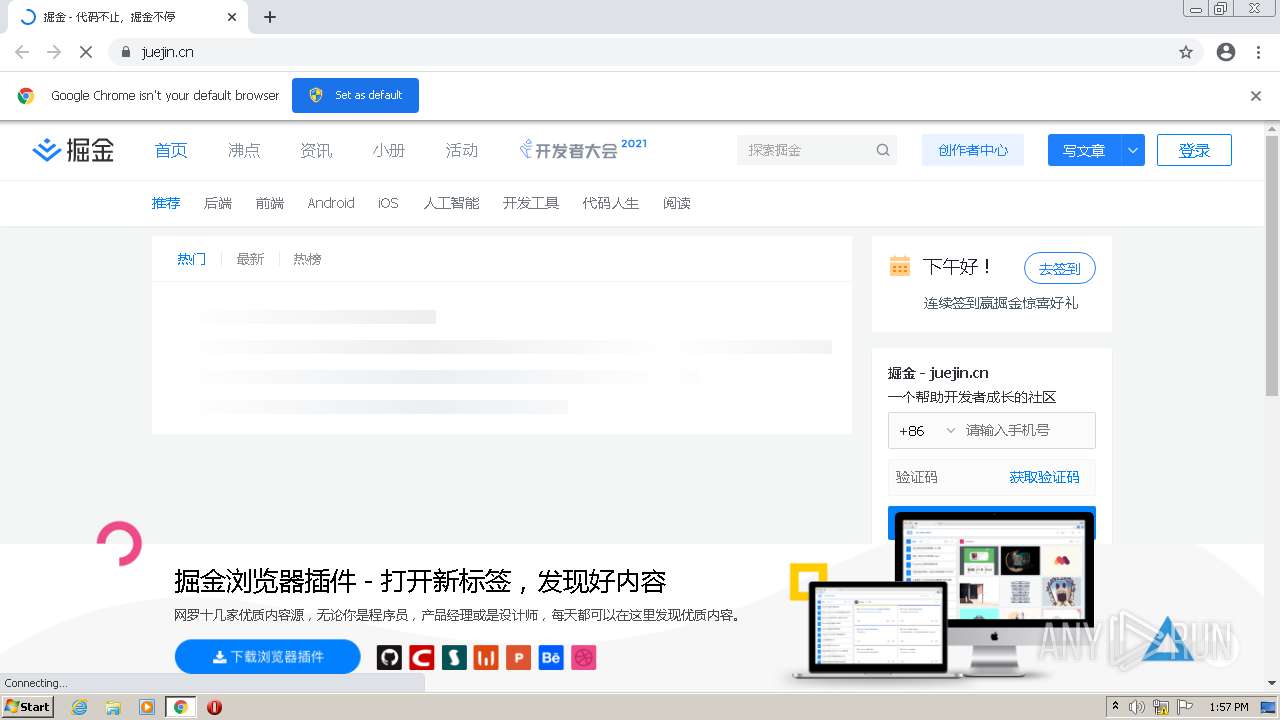This screenshot has width=1280, height=720.
Task: Click the calendar check-in icon
Action: (900, 266)
